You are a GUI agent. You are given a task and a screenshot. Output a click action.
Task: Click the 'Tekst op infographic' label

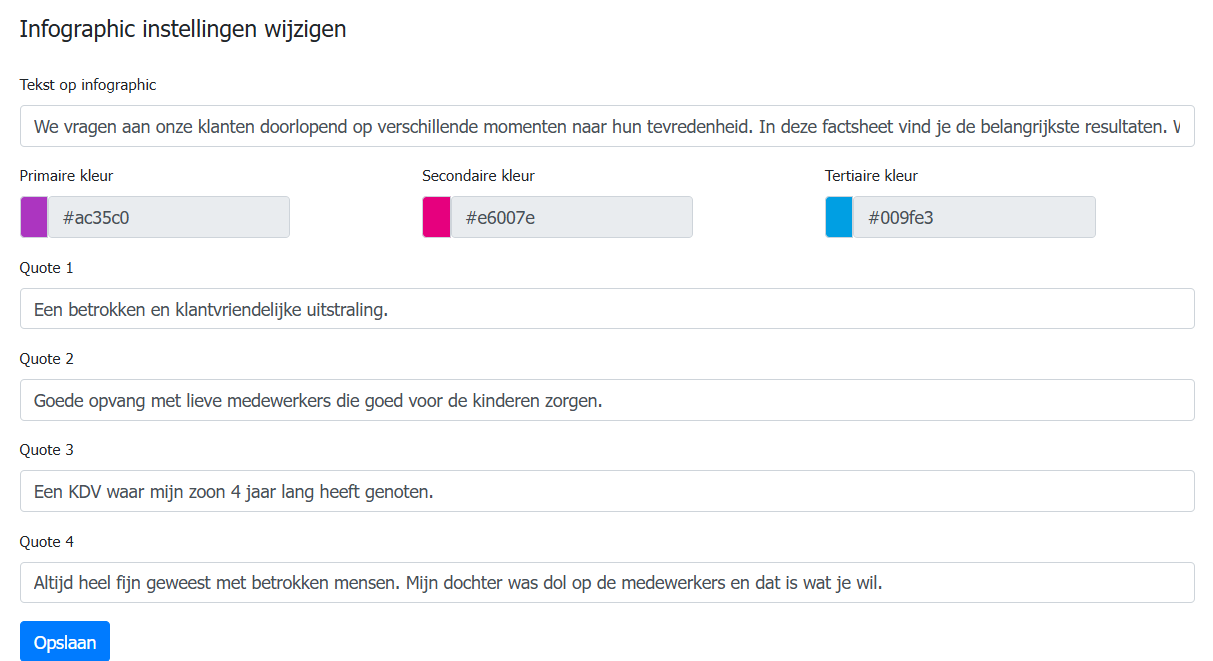tap(88, 85)
